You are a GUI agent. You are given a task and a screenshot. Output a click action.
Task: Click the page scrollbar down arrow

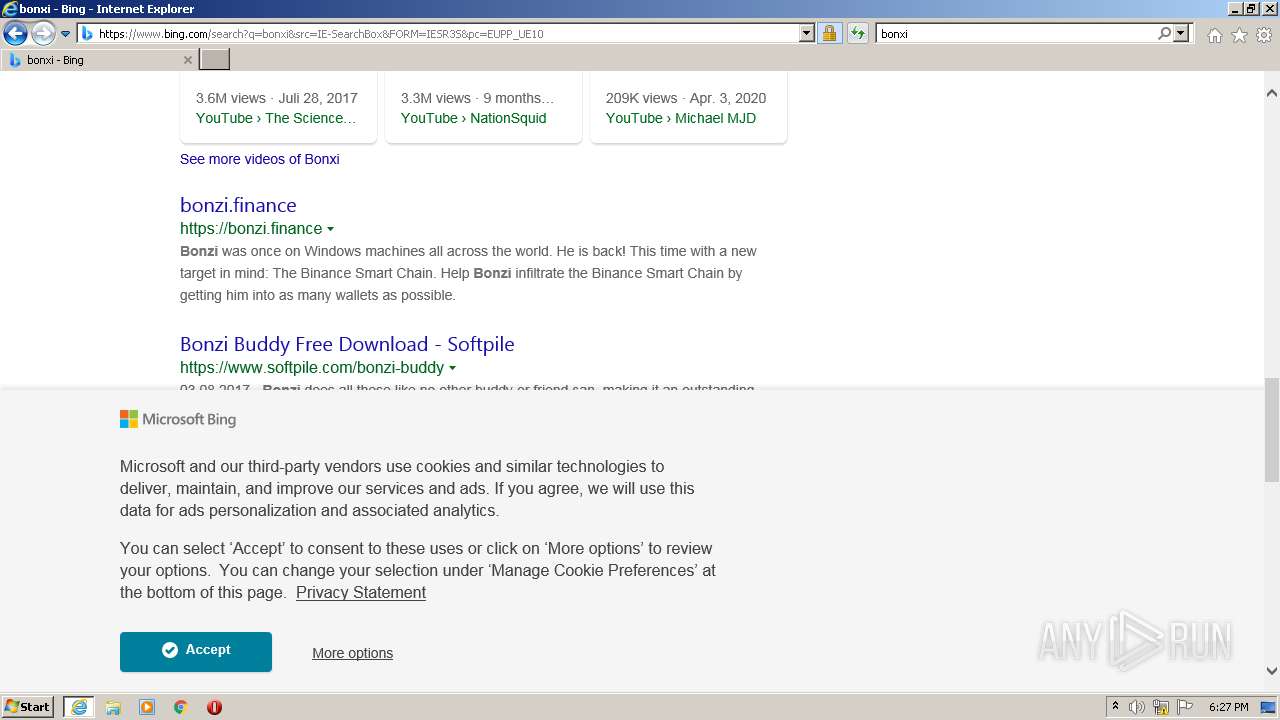1271,671
